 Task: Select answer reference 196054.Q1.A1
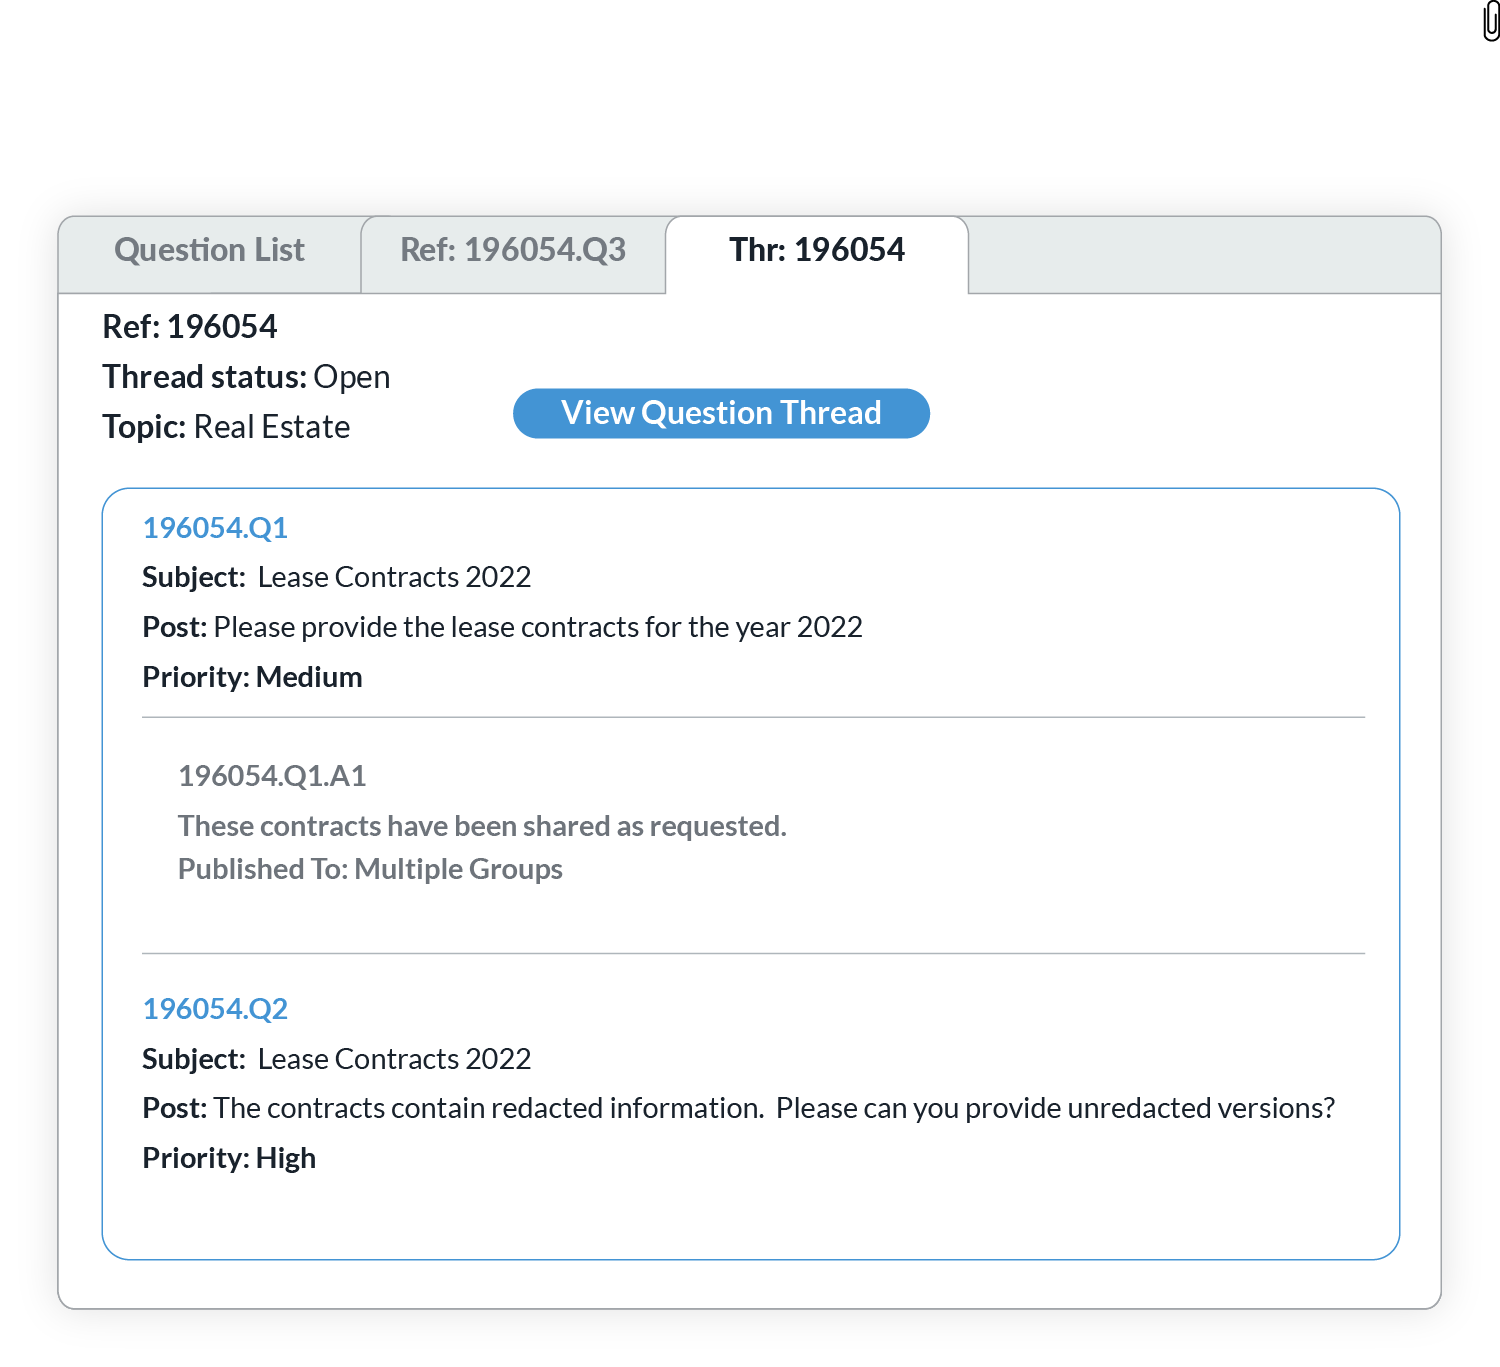click(x=272, y=776)
